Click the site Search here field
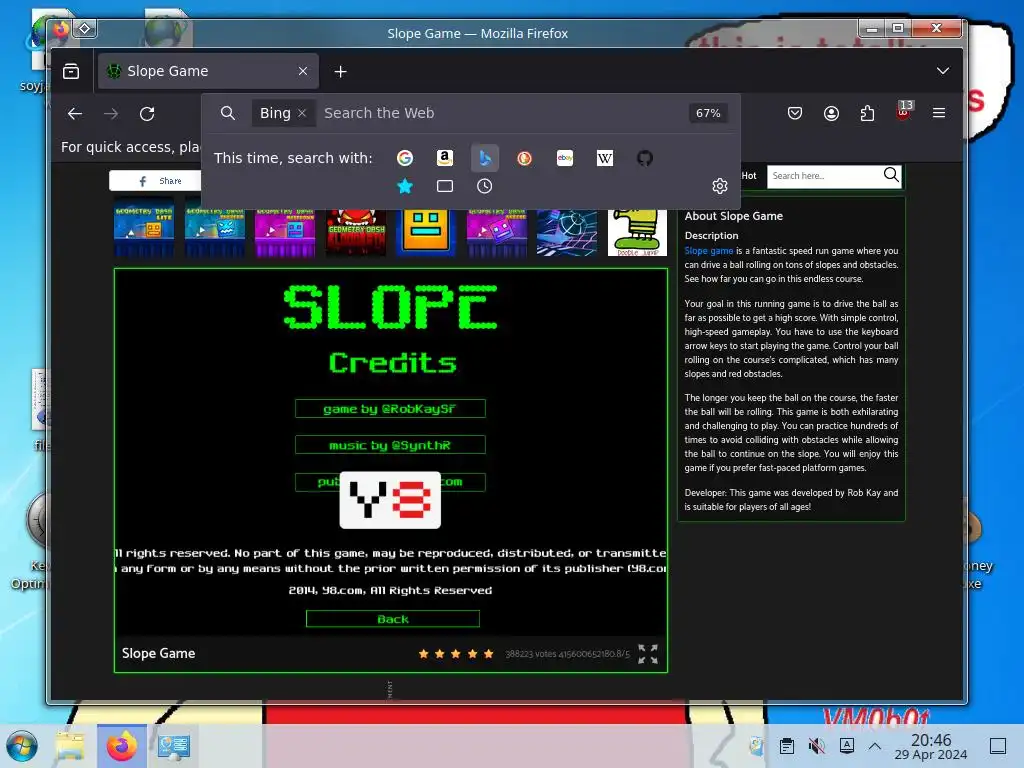 pos(825,176)
